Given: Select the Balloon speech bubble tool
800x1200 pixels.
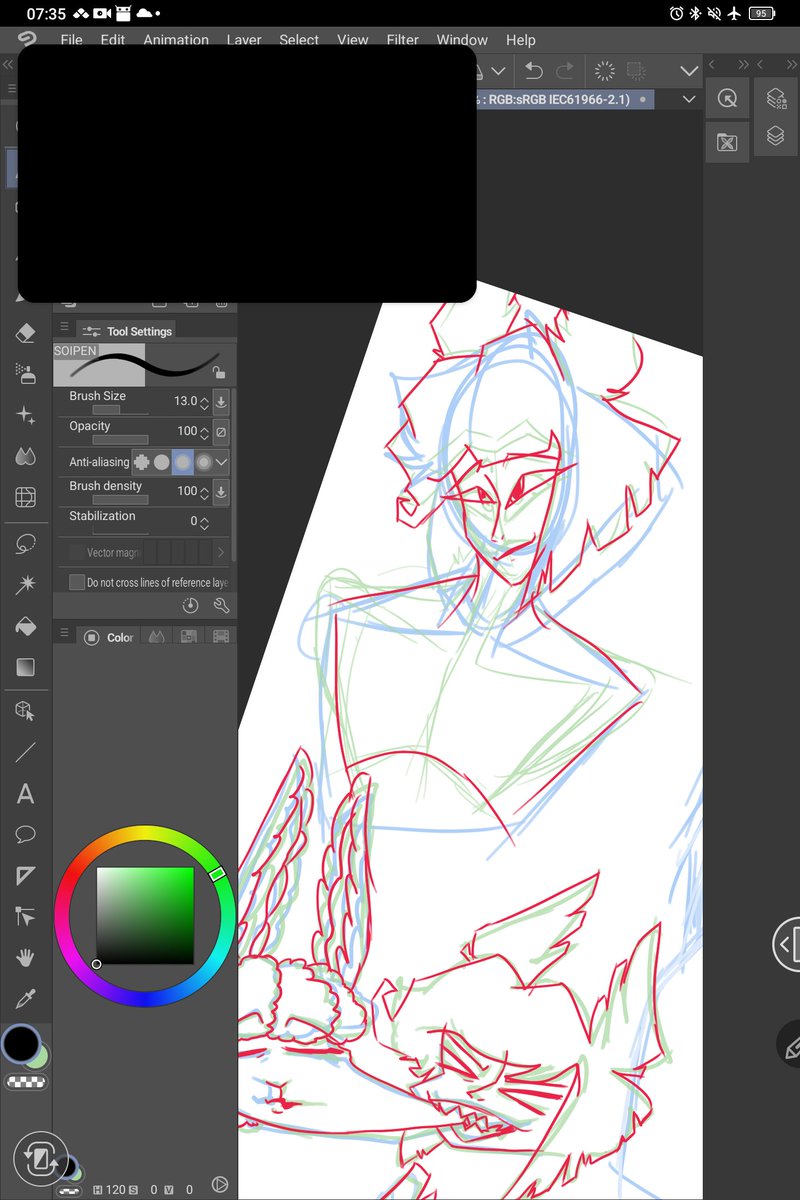Looking at the screenshot, I should tap(26, 834).
